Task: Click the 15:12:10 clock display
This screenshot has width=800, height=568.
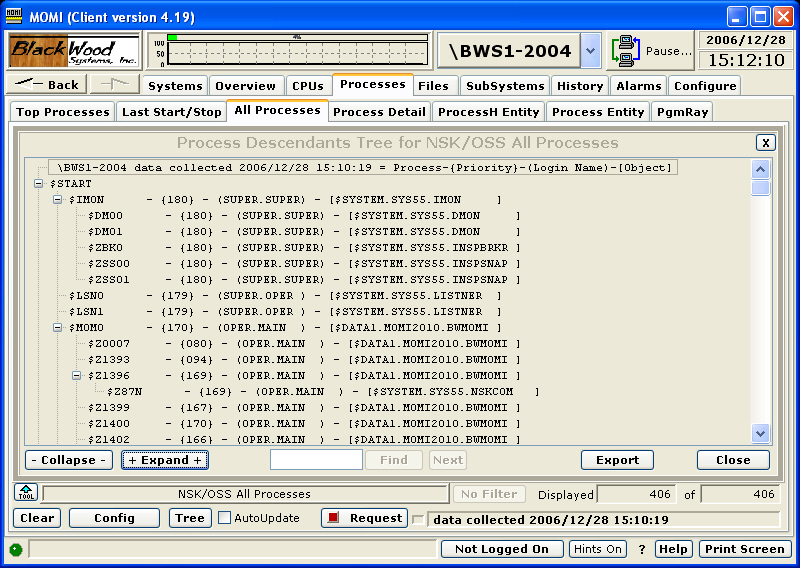Action: click(745, 60)
